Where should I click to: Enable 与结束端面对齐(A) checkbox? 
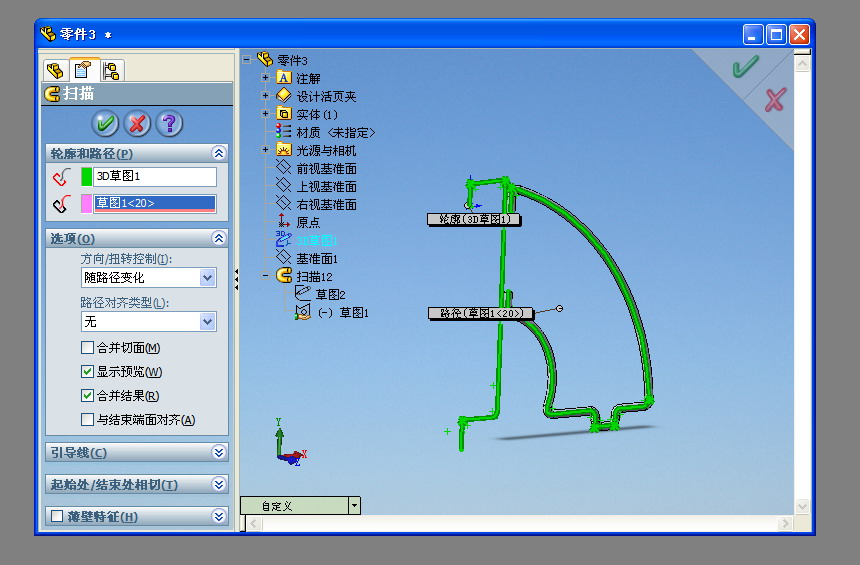[87, 420]
